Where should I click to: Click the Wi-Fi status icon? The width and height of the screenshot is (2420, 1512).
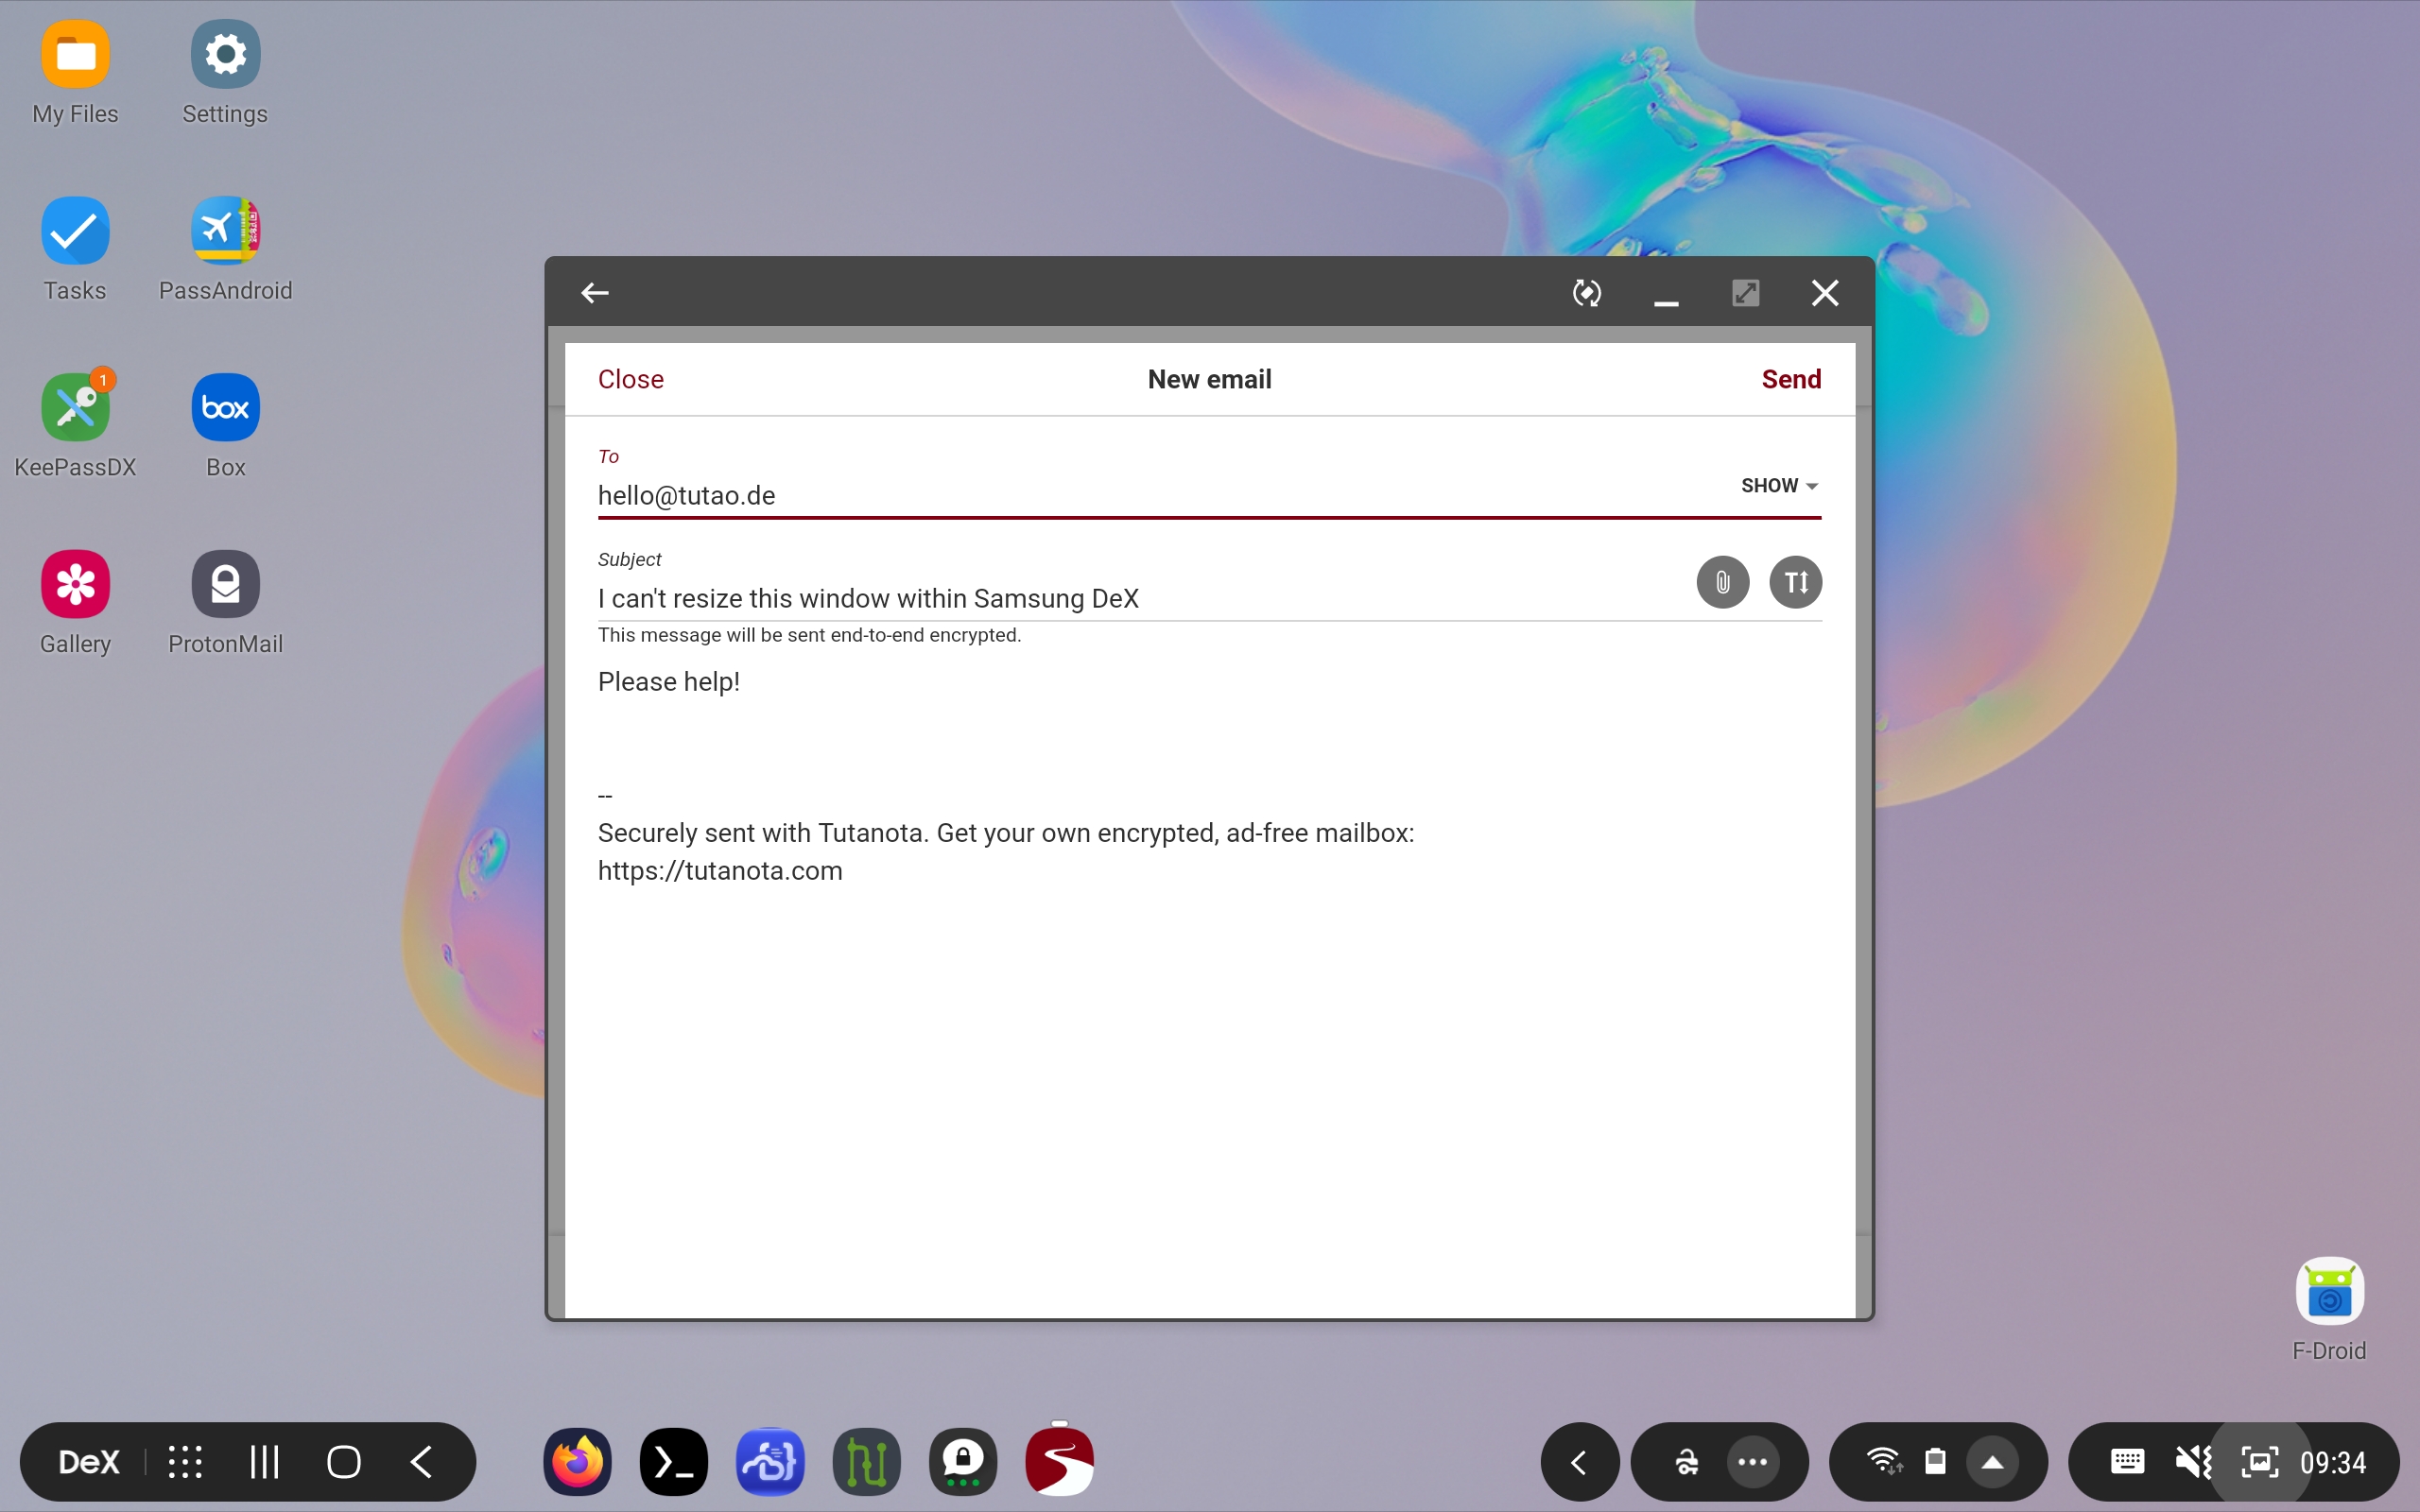(x=1884, y=1462)
